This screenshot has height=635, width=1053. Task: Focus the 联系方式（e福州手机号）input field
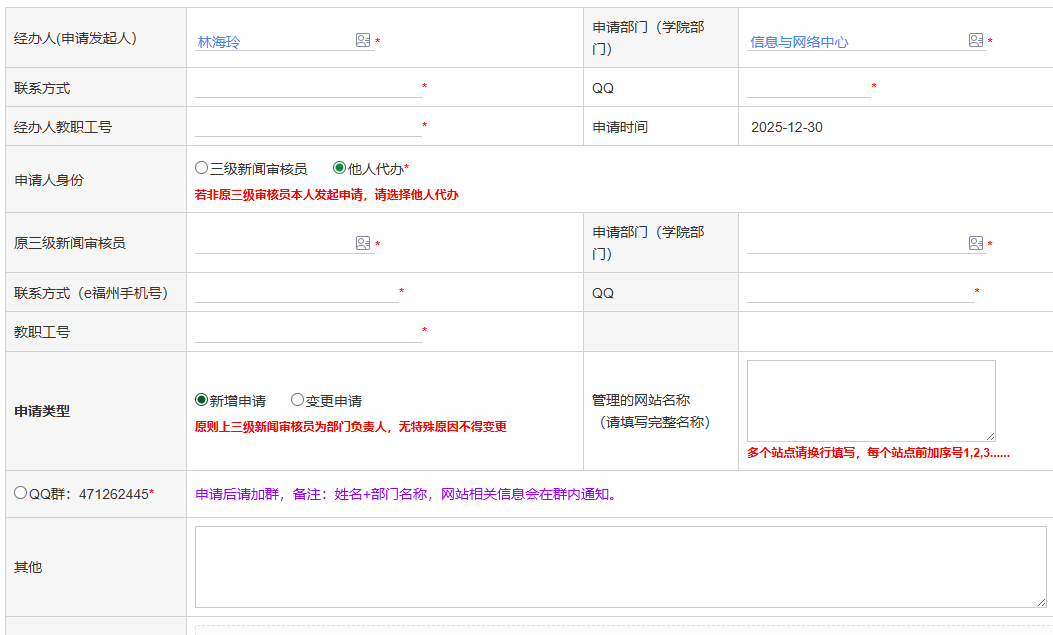[x=296, y=292]
